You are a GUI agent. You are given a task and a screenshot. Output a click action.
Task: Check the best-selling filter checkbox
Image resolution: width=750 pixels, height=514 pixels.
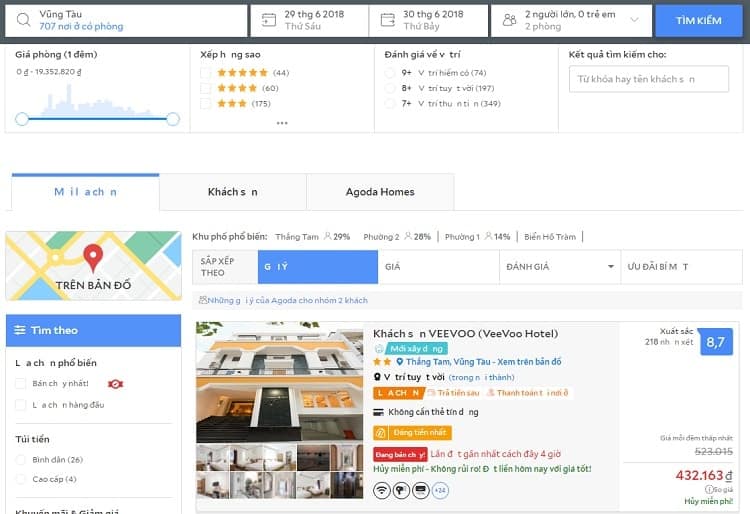21,383
